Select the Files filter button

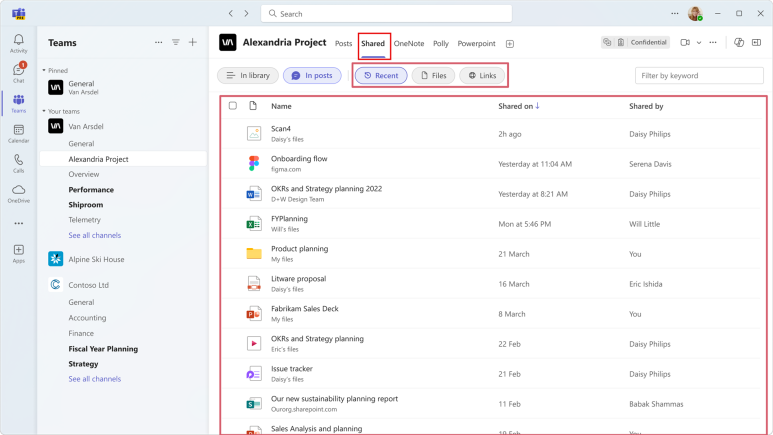pos(433,75)
